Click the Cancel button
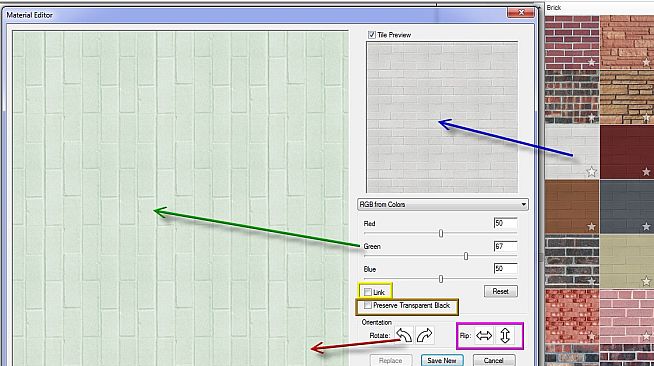This screenshot has height=366, width=654. [493, 360]
